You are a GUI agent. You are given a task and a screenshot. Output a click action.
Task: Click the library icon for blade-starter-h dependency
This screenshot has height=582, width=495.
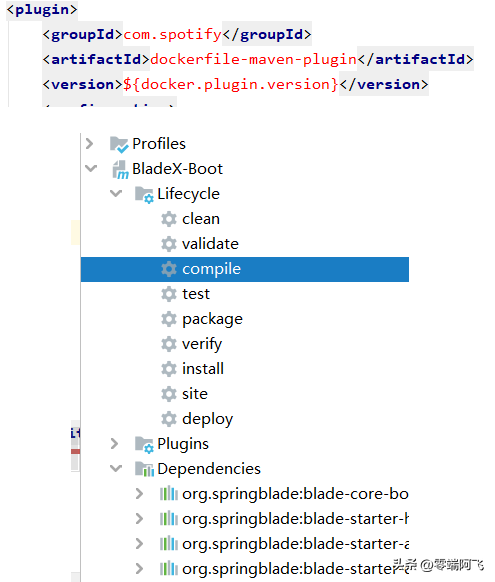(x=169, y=519)
